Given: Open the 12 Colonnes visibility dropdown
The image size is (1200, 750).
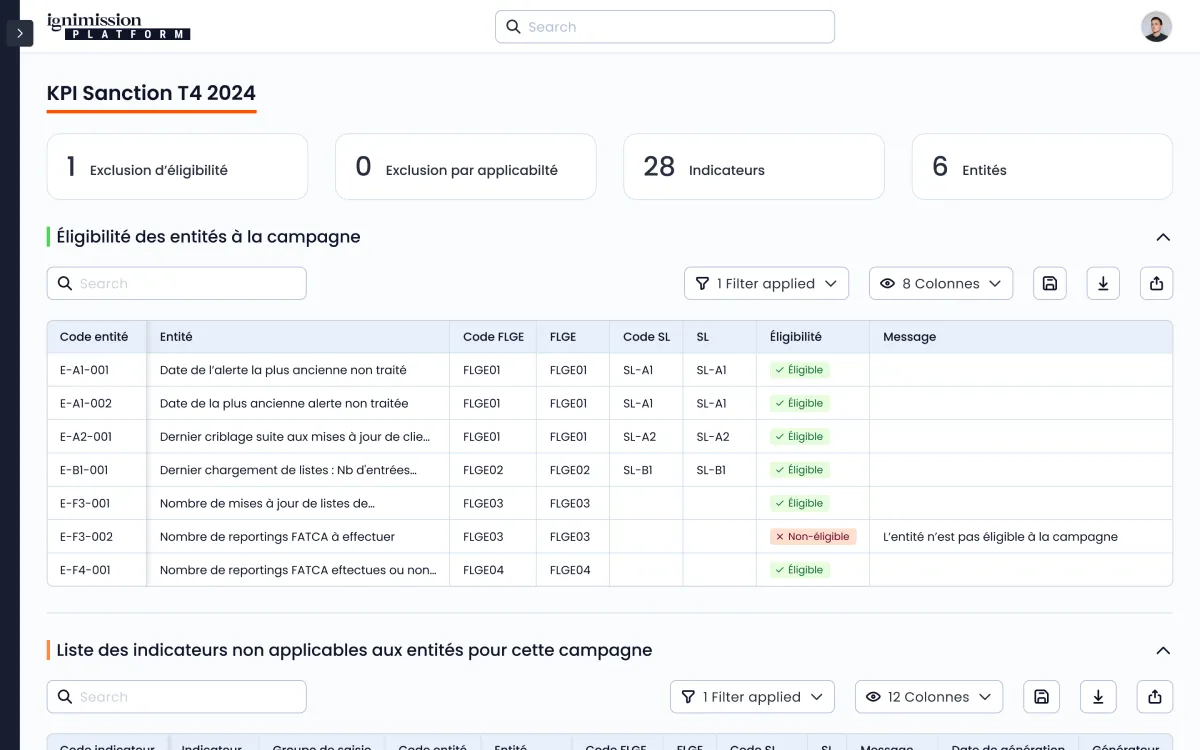Looking at the screenshot, I should 928,697.
